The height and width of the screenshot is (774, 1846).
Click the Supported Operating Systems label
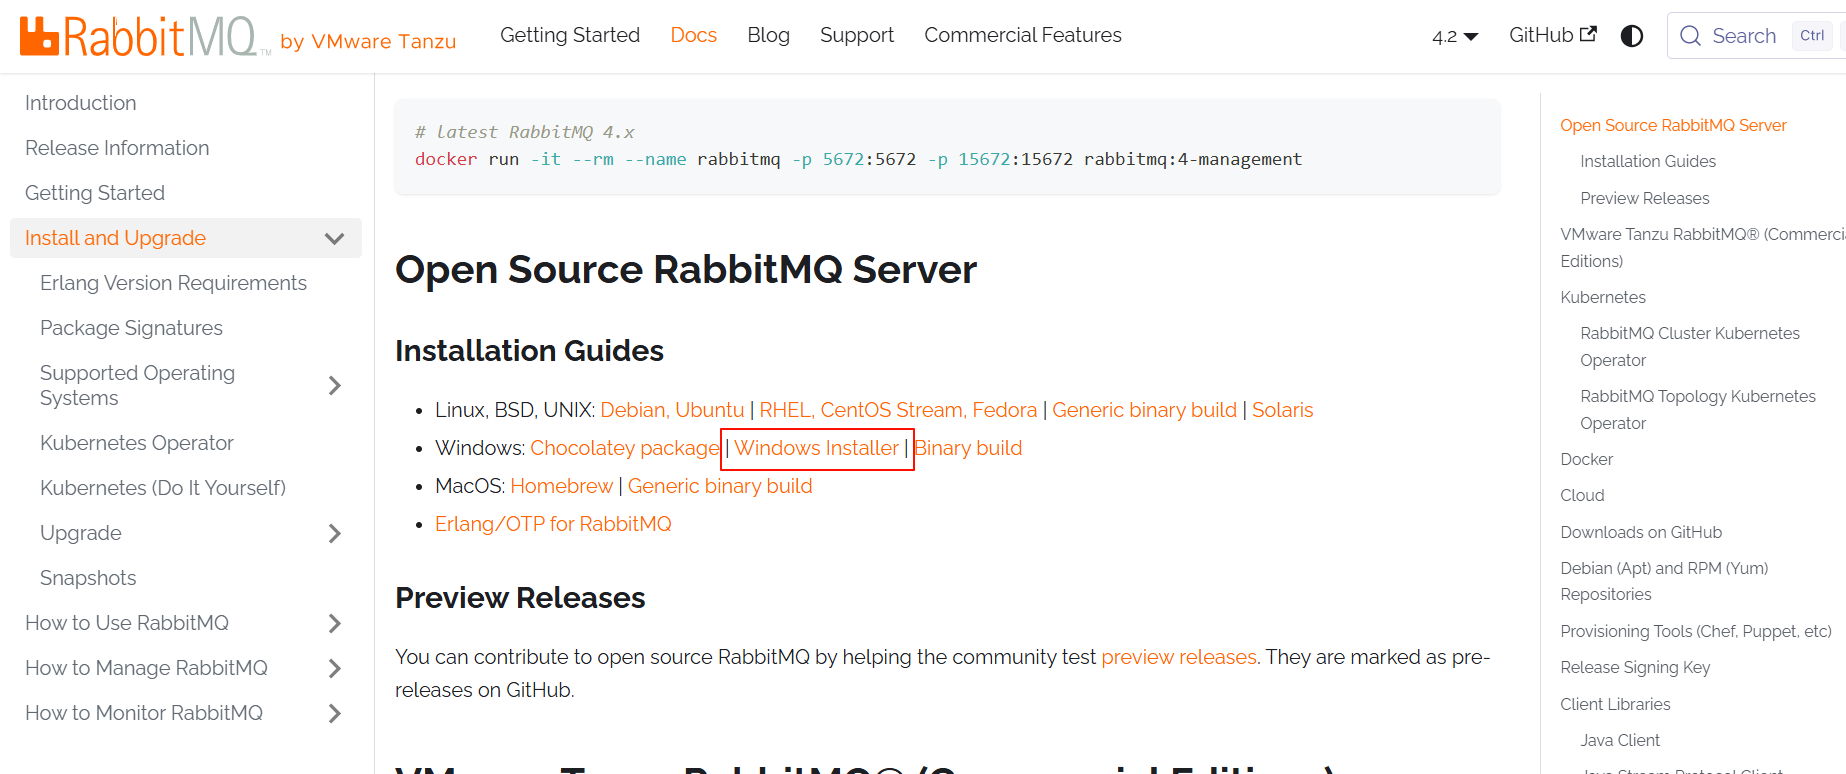[x=137, y=385]
